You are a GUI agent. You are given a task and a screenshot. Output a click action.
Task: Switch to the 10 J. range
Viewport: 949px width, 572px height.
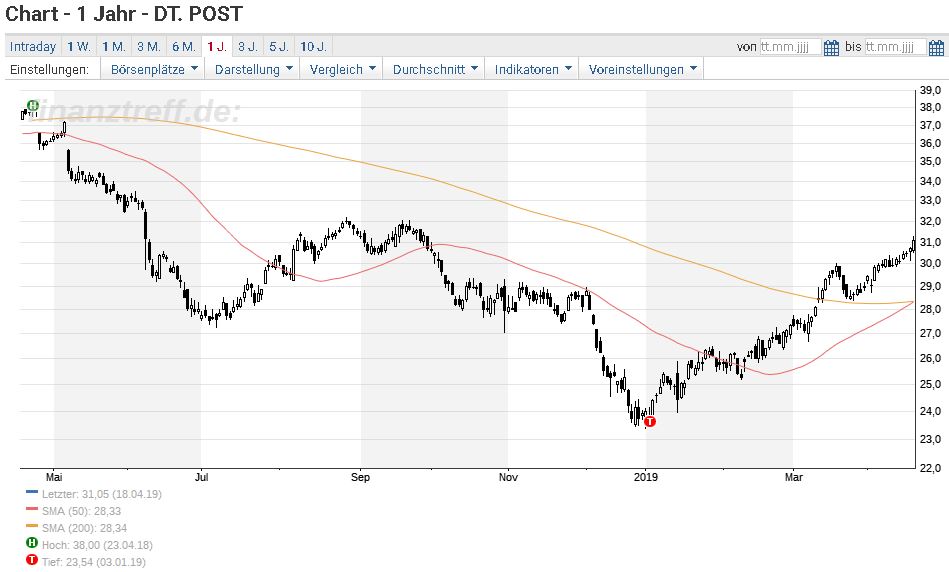(314, 47)
